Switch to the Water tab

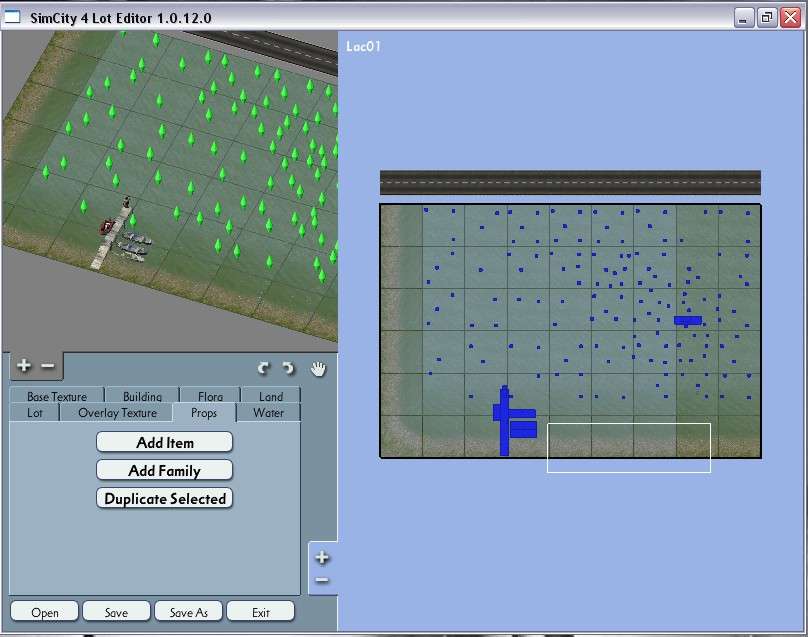tap(268, 413)
